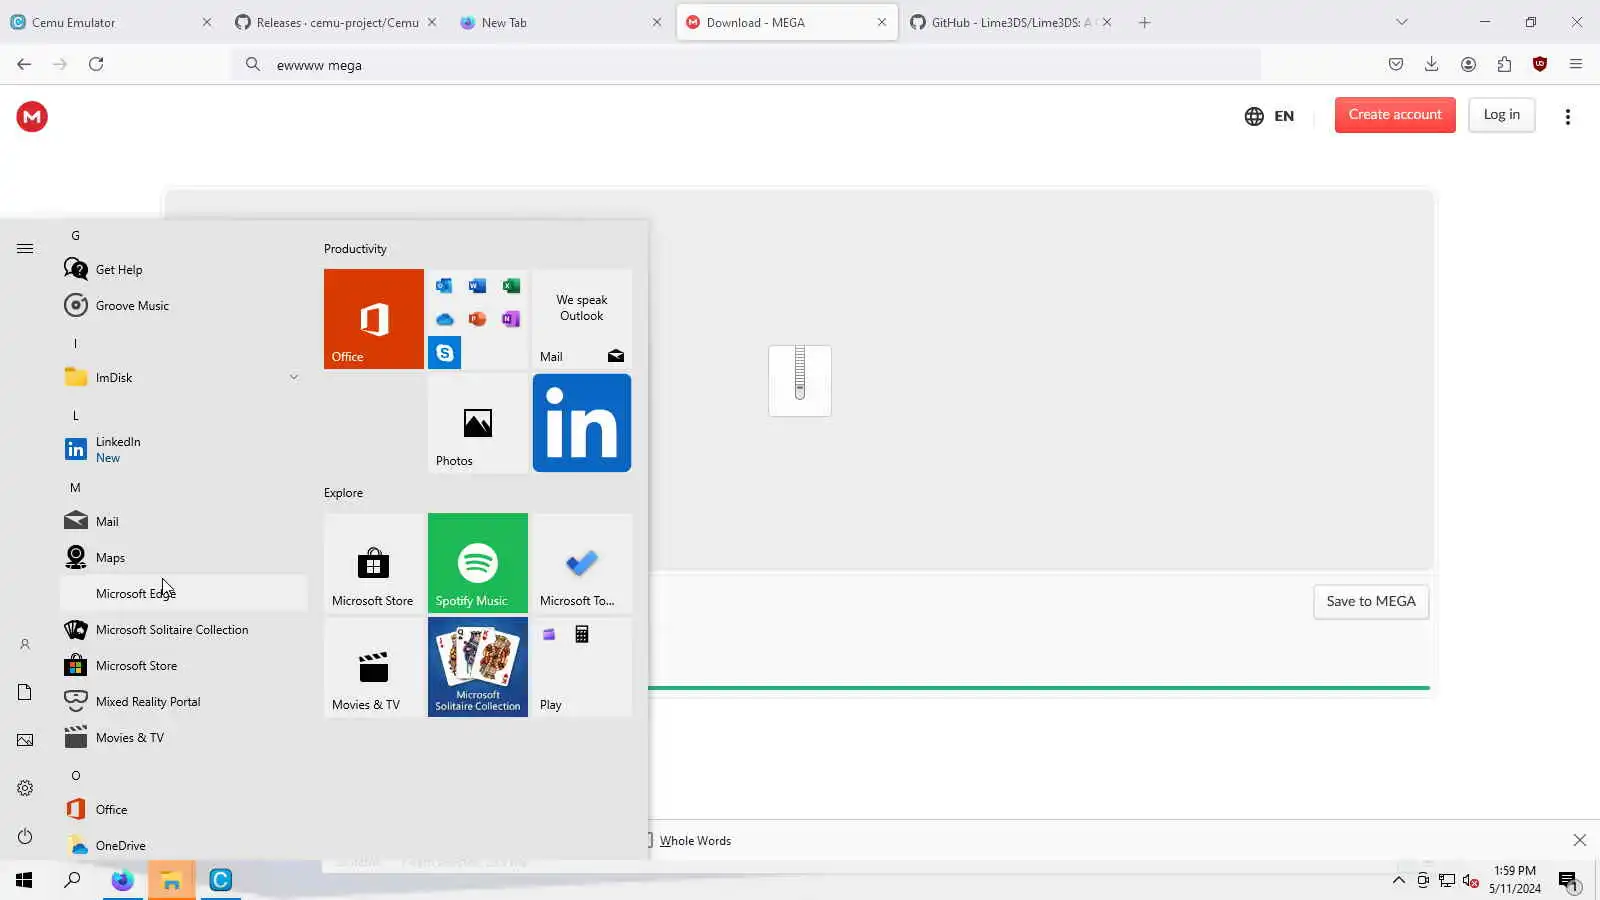
Task: Open Start menu Settings gear
Action: [x=25, y=788]
